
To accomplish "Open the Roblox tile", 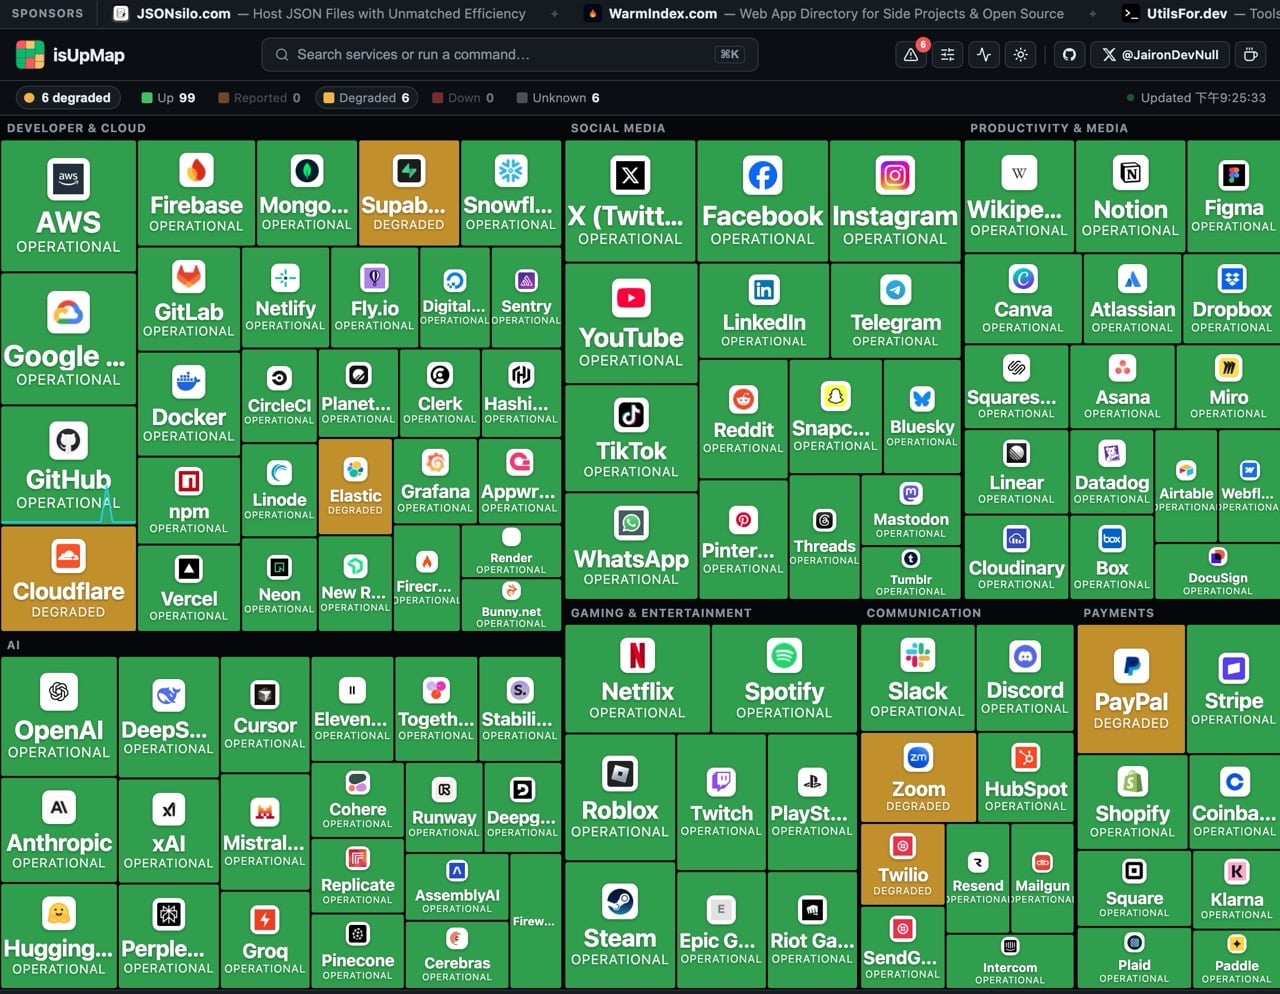I will pyautogui.click(x=620, y=797).
